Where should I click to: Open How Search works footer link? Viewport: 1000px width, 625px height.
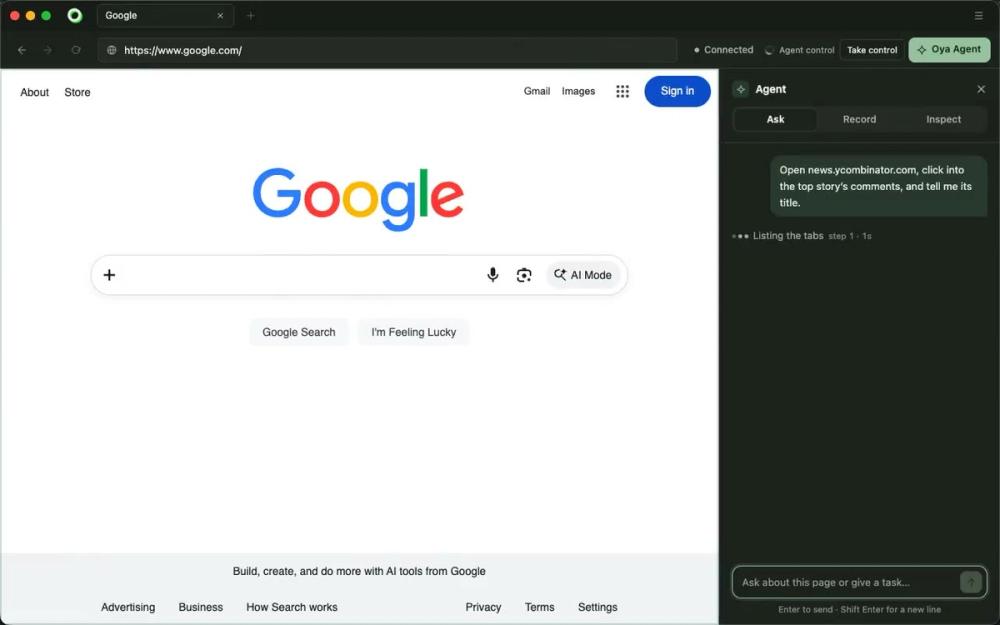(x=291, y=607)
